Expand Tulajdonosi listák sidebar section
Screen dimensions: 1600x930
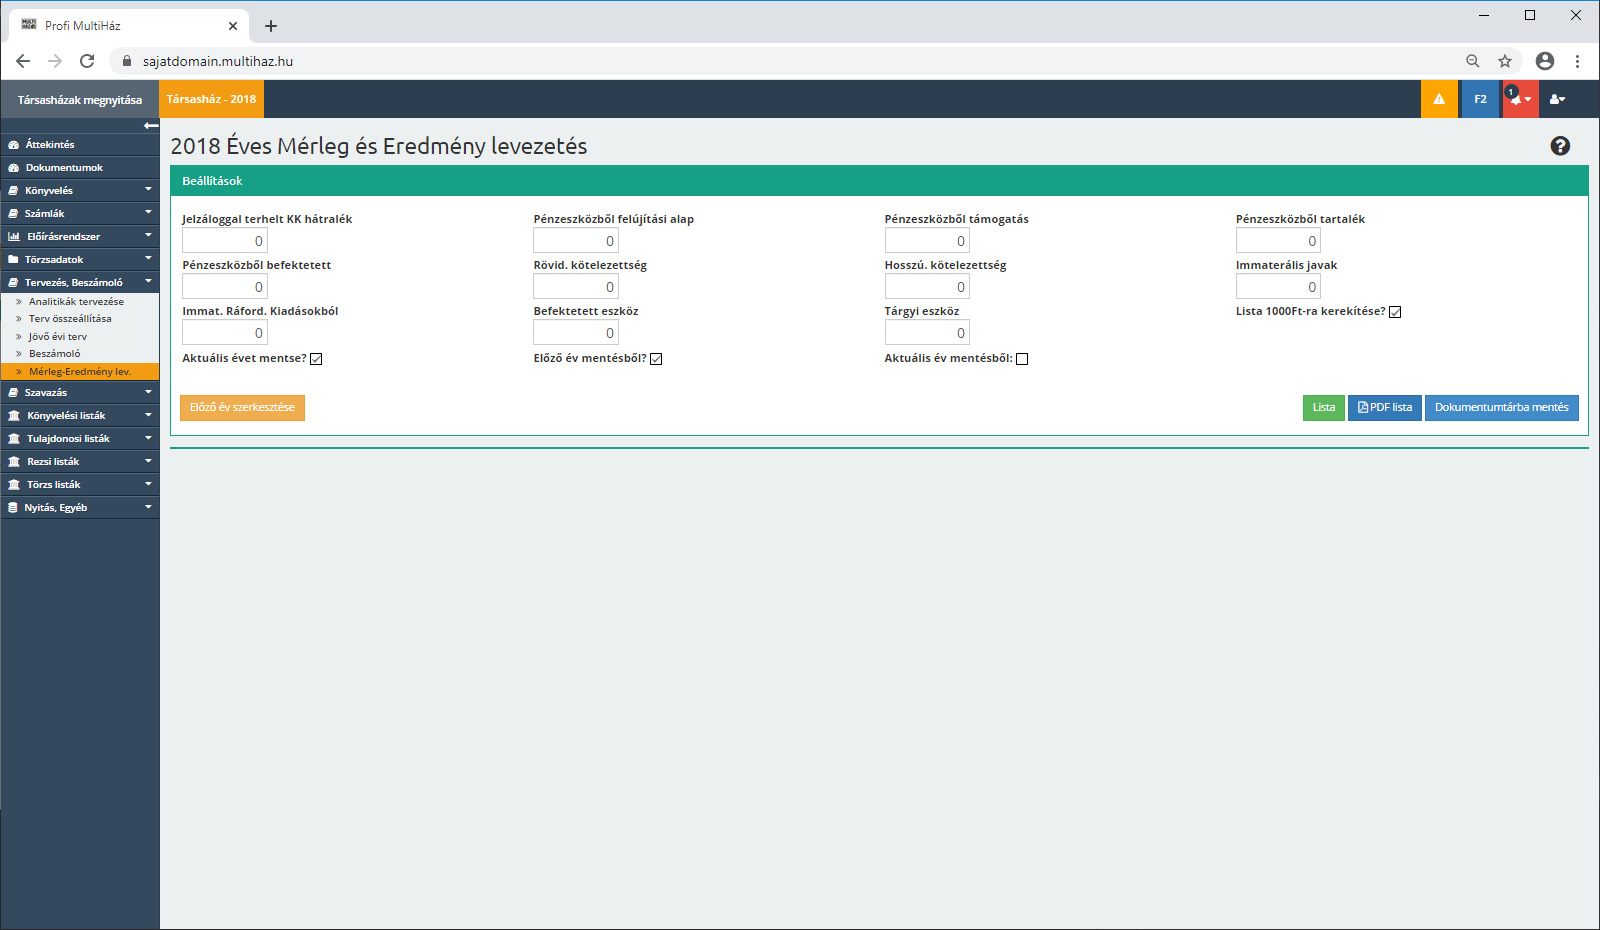80,438
